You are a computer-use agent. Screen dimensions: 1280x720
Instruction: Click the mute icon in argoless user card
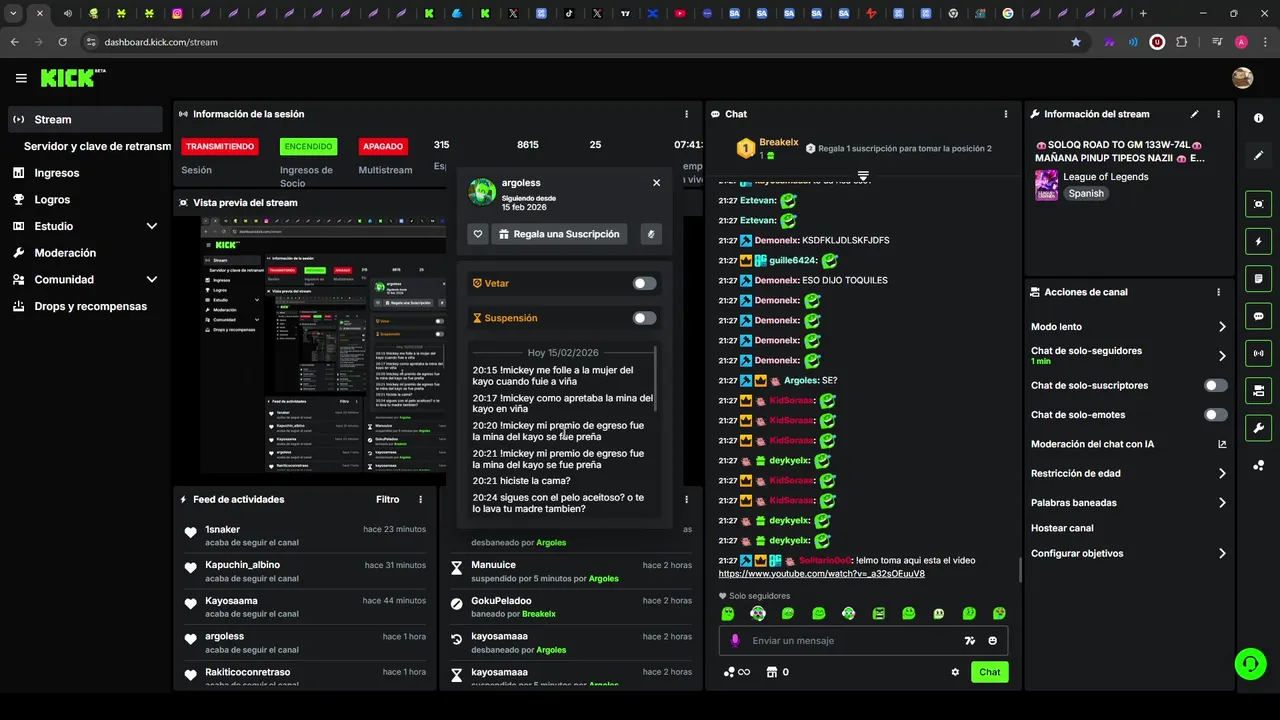pyautogui.click(x=651, y=234)
